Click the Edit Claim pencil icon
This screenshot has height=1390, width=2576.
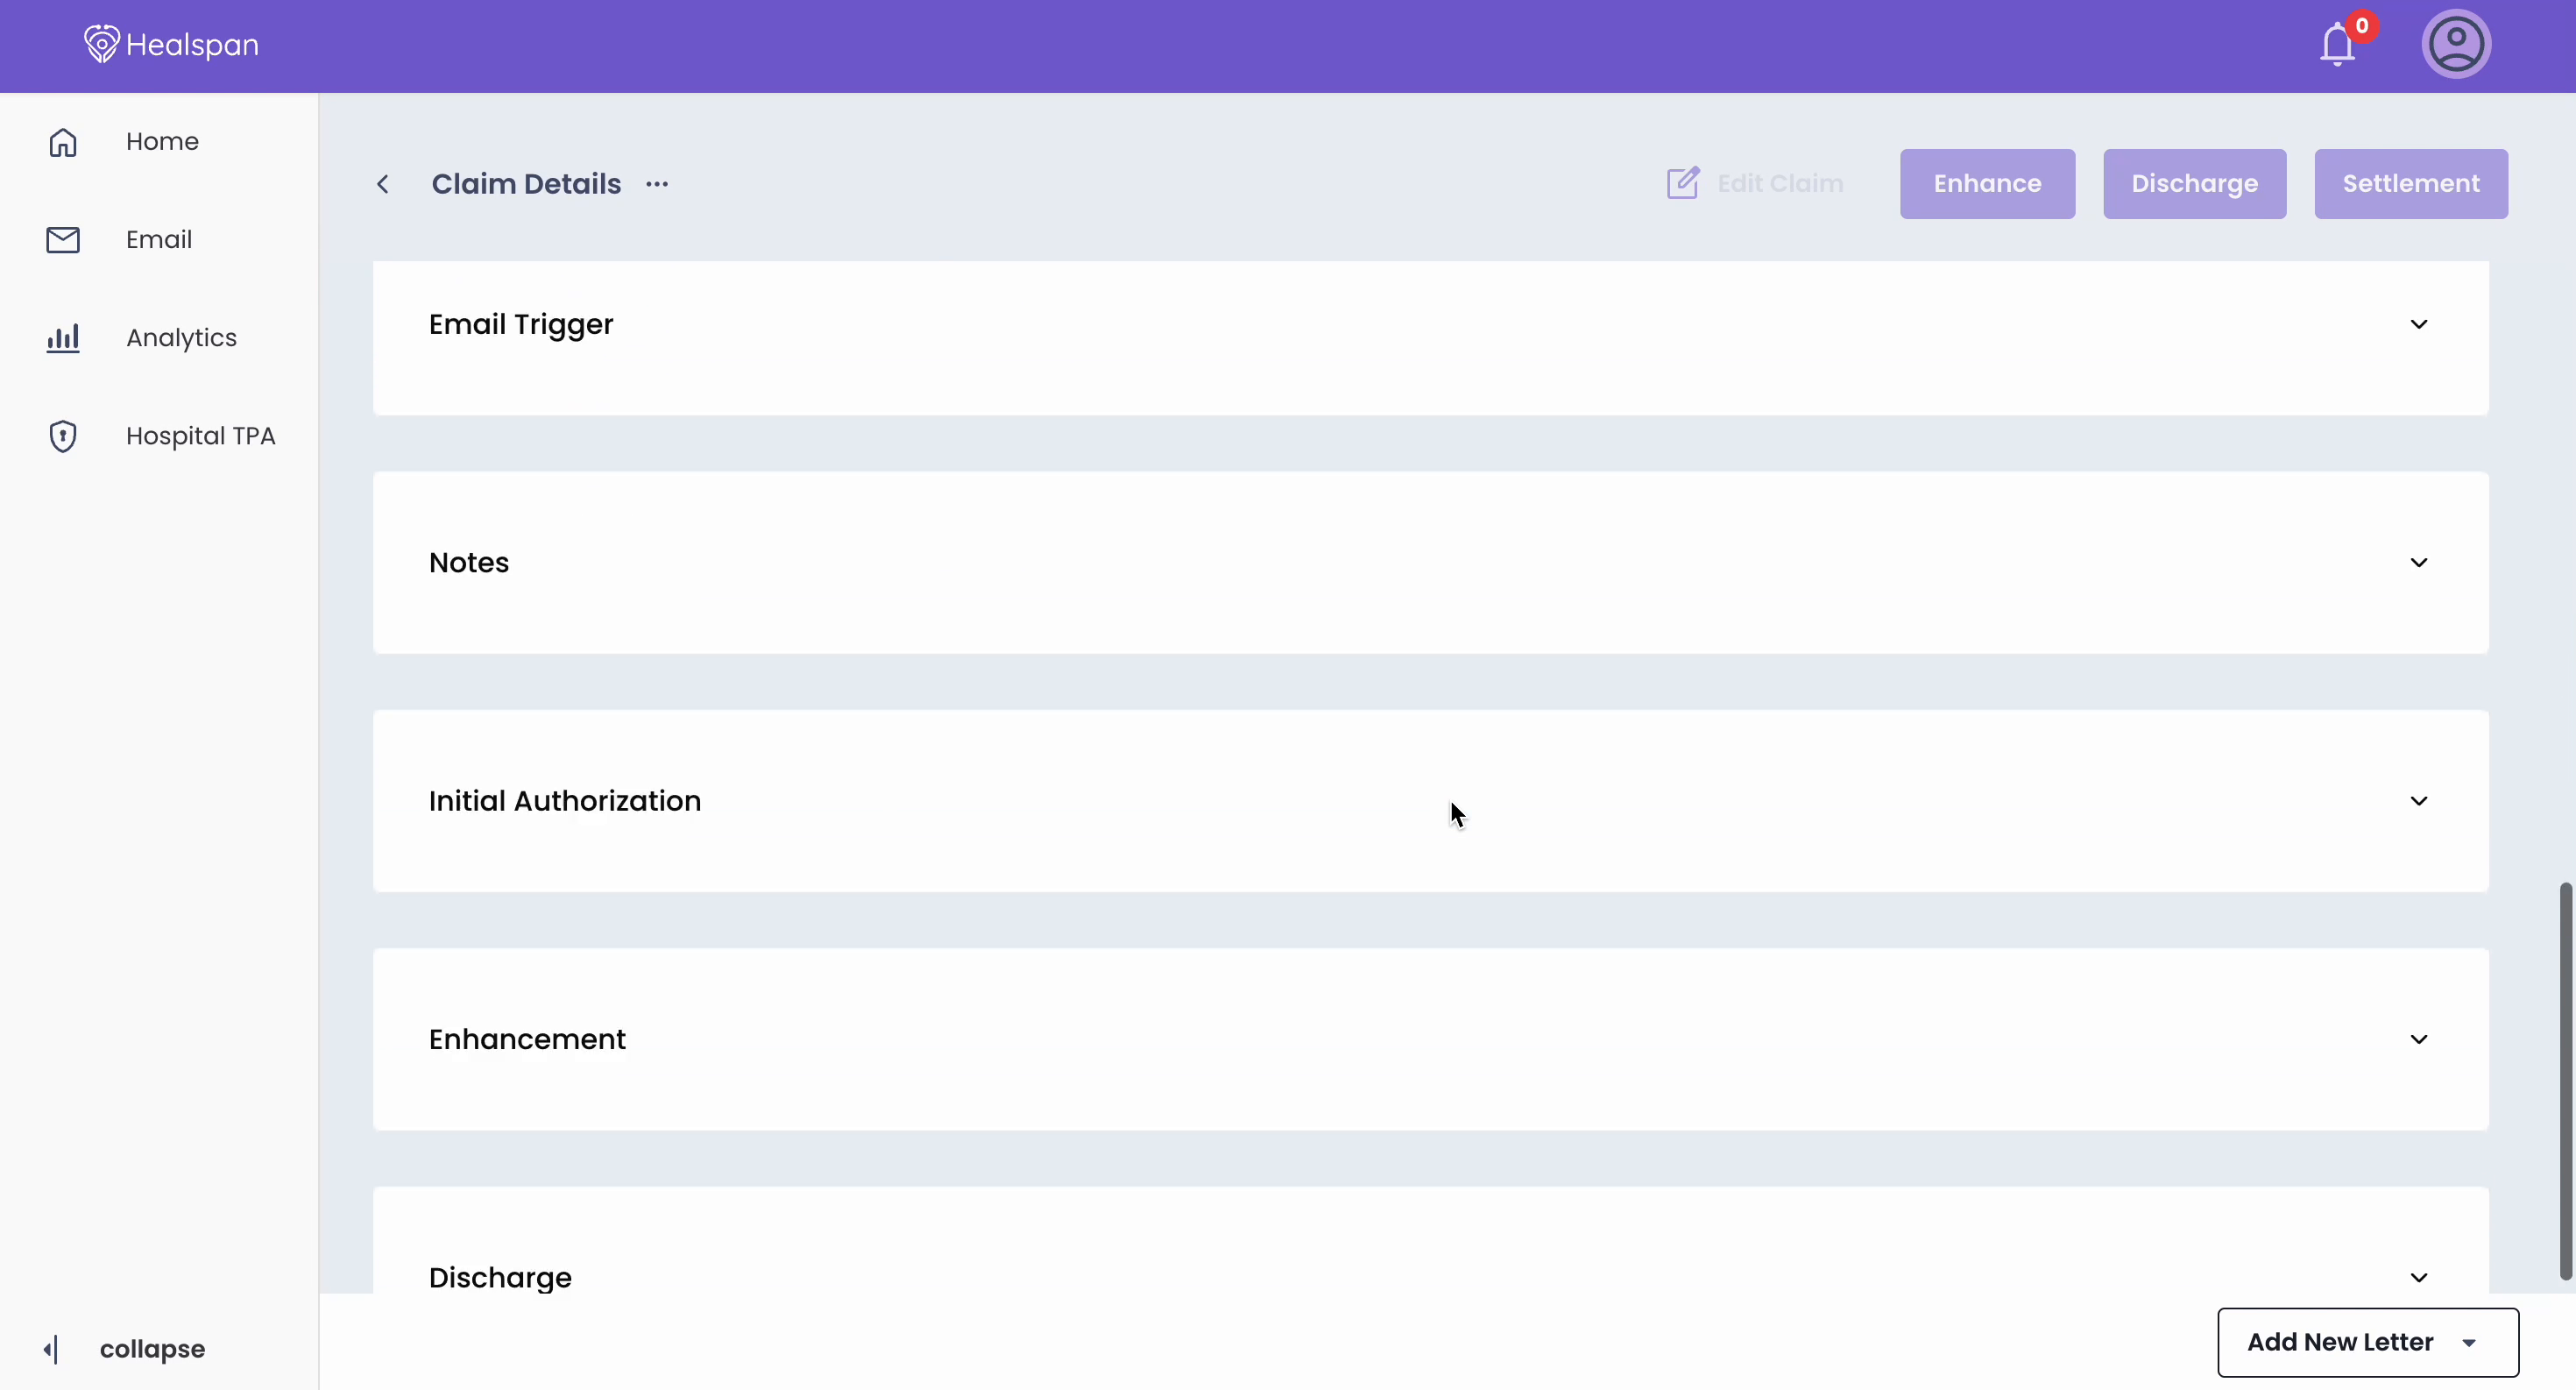pyautogui.click(x=1683, y=183)
